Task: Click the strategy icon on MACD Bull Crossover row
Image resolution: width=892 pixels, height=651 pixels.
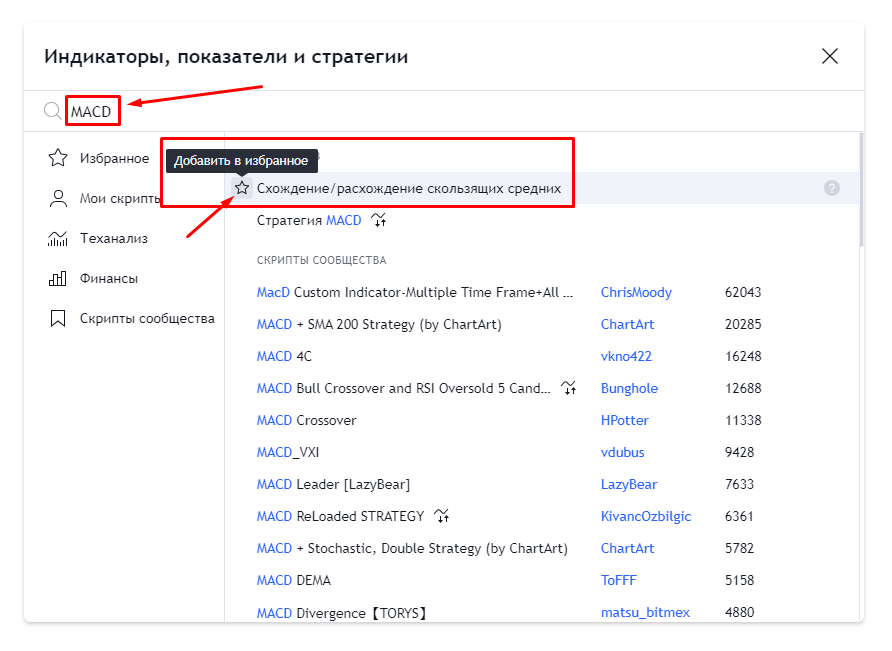Action: 568,388
